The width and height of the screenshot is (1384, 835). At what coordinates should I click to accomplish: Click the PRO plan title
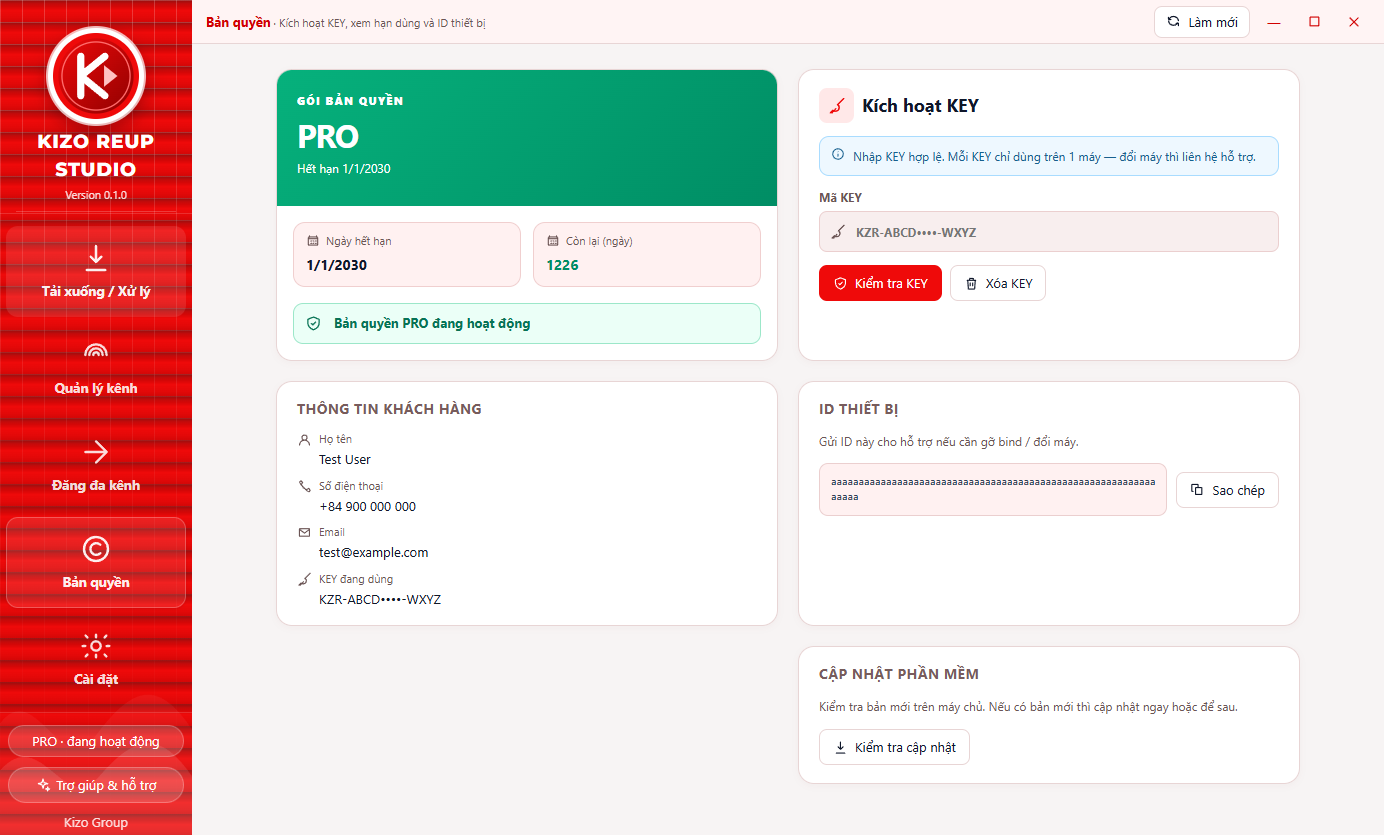click(328, 137)
